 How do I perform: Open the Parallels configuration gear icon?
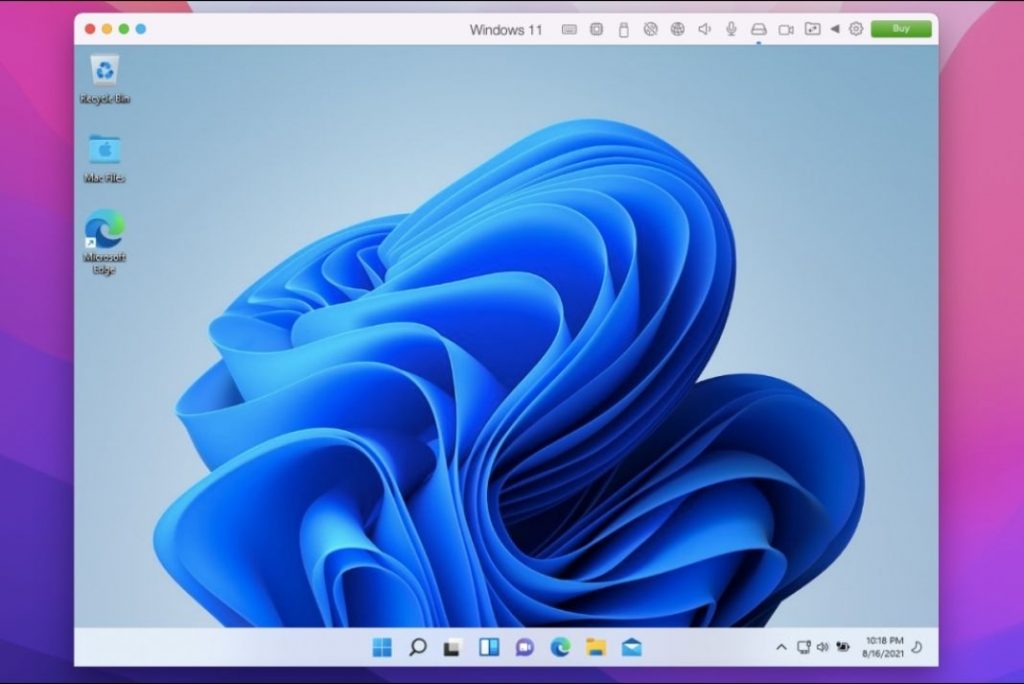(856, 30)
